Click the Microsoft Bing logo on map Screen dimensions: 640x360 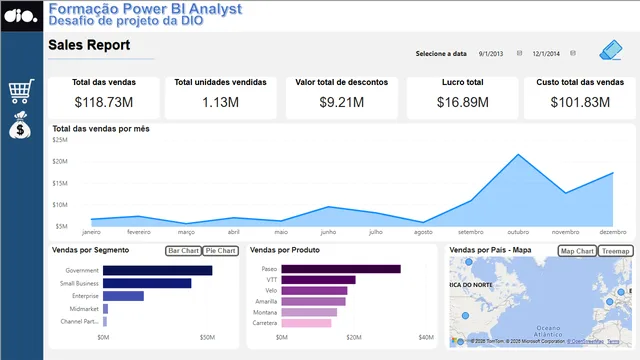[x=455, y=341]
